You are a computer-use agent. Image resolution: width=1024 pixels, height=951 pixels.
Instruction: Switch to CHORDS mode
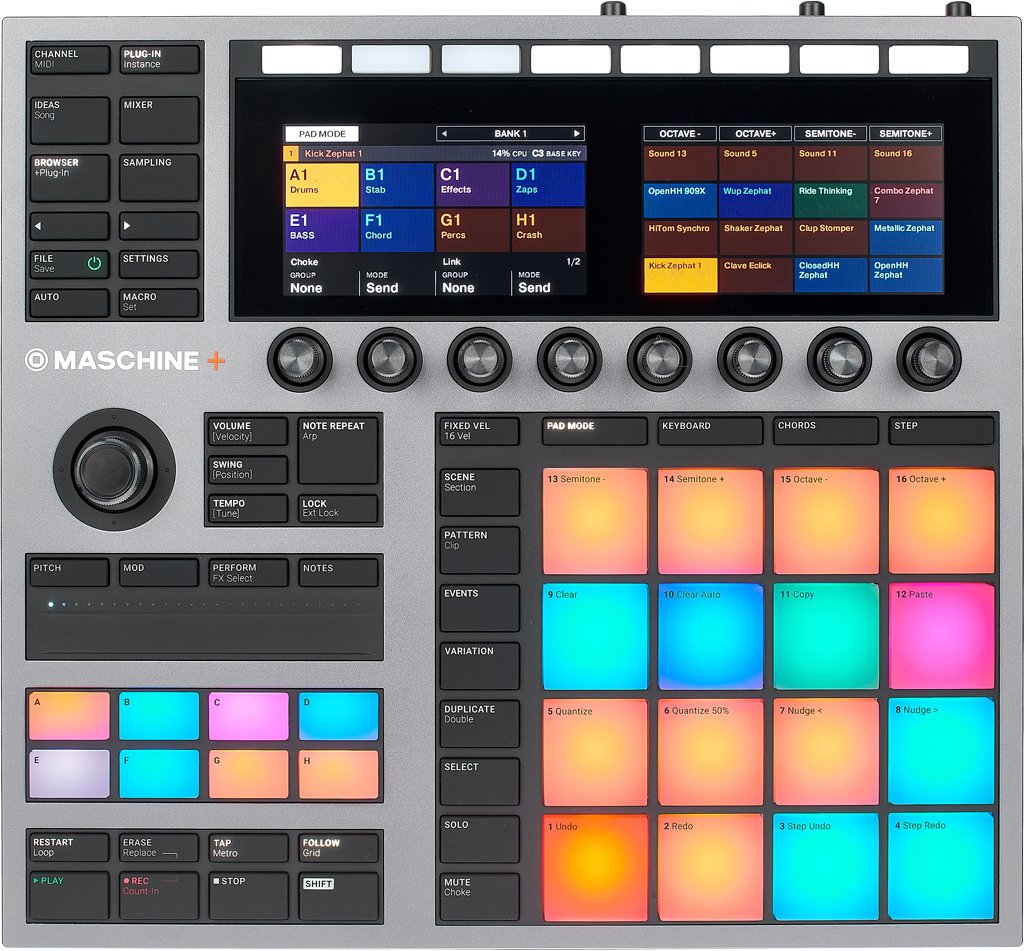click(825, 431)
